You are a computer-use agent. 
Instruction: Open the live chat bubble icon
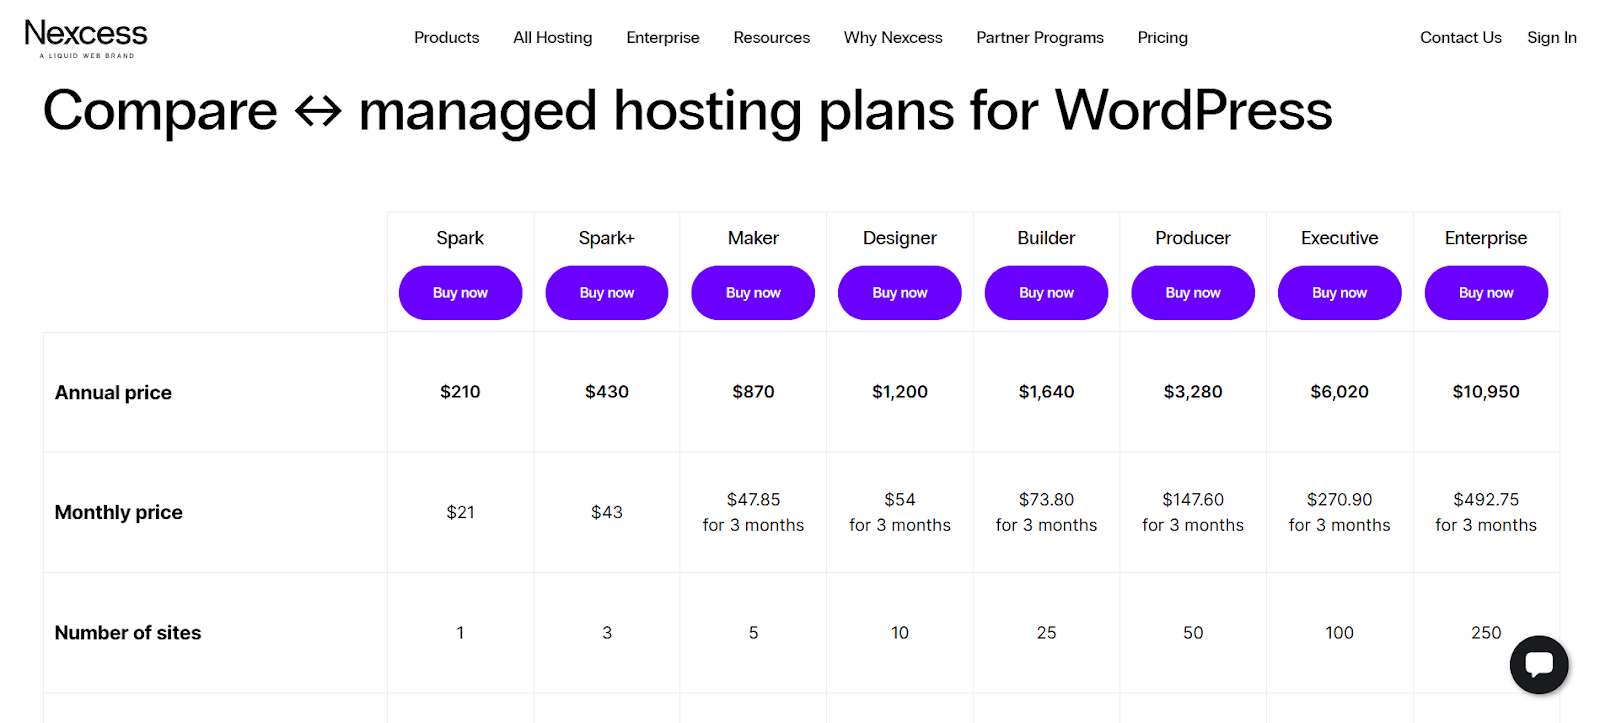[x=1539, y=664]
